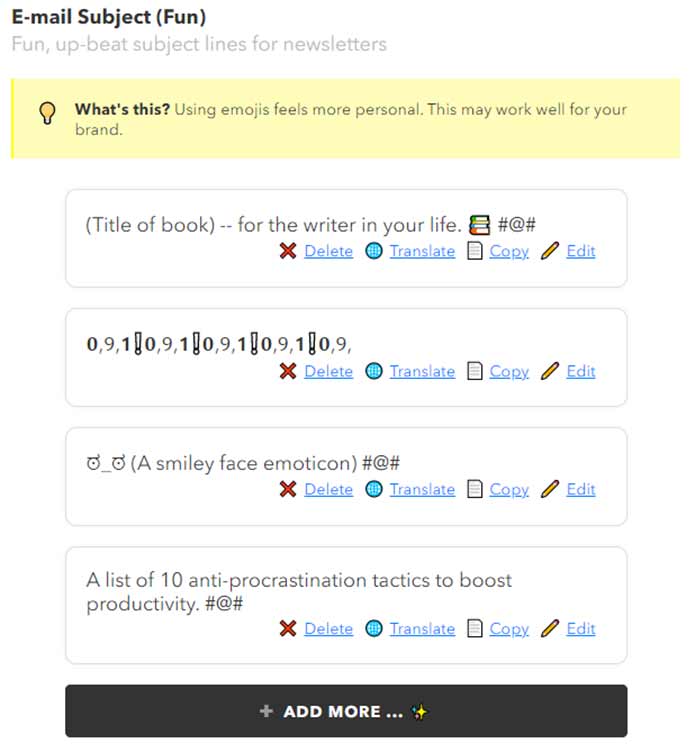Click the copy page icon on anti-procrastination card

(x=475, y=629)
